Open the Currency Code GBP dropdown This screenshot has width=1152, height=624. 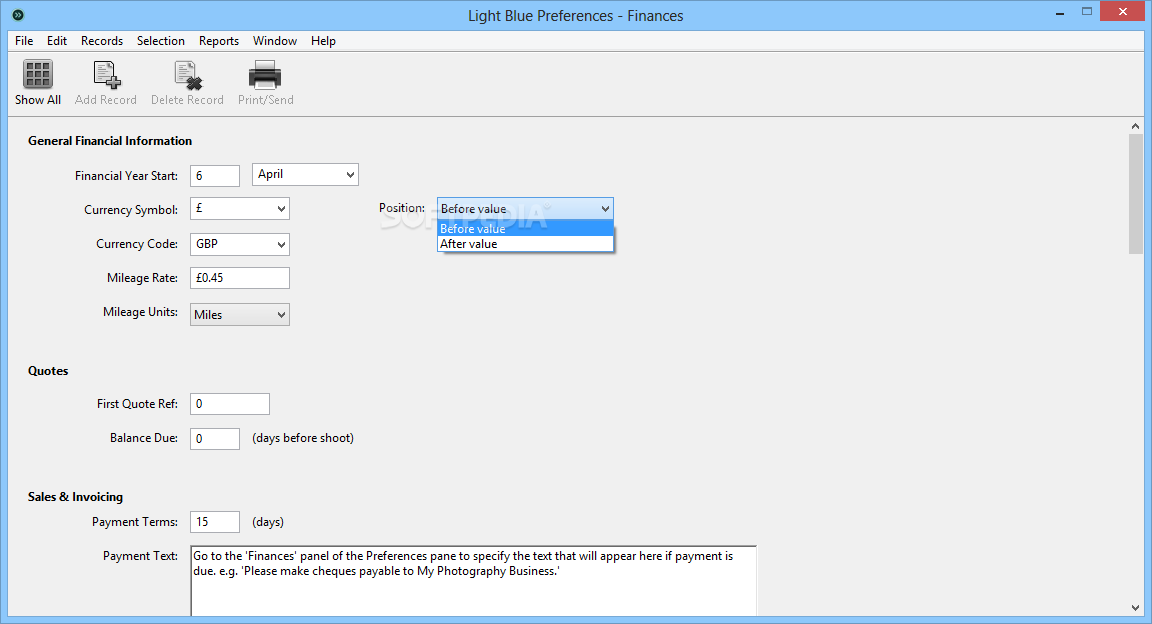coord(240,244)
